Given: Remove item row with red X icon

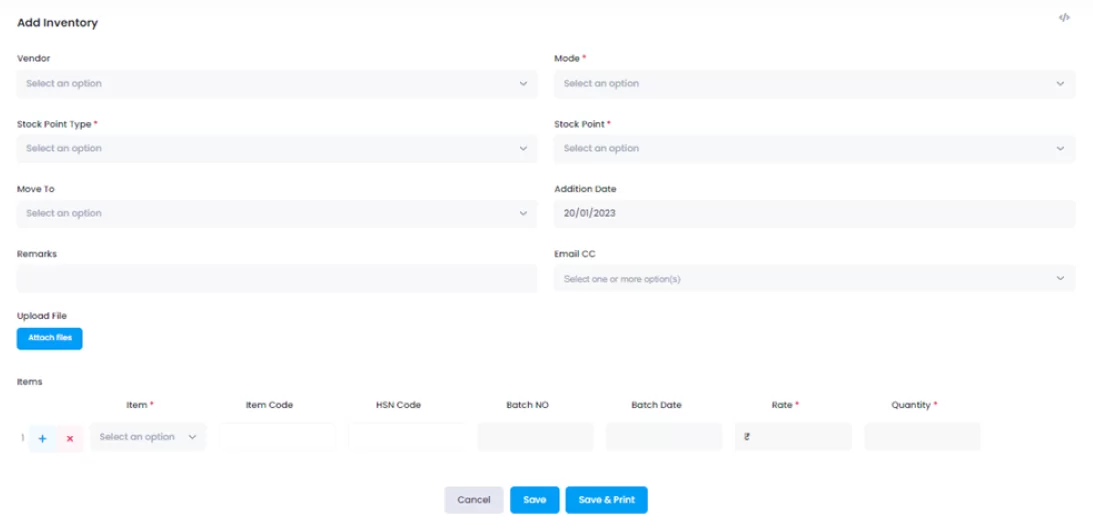Looking at the screenshot, I should [x=70, y=438].
